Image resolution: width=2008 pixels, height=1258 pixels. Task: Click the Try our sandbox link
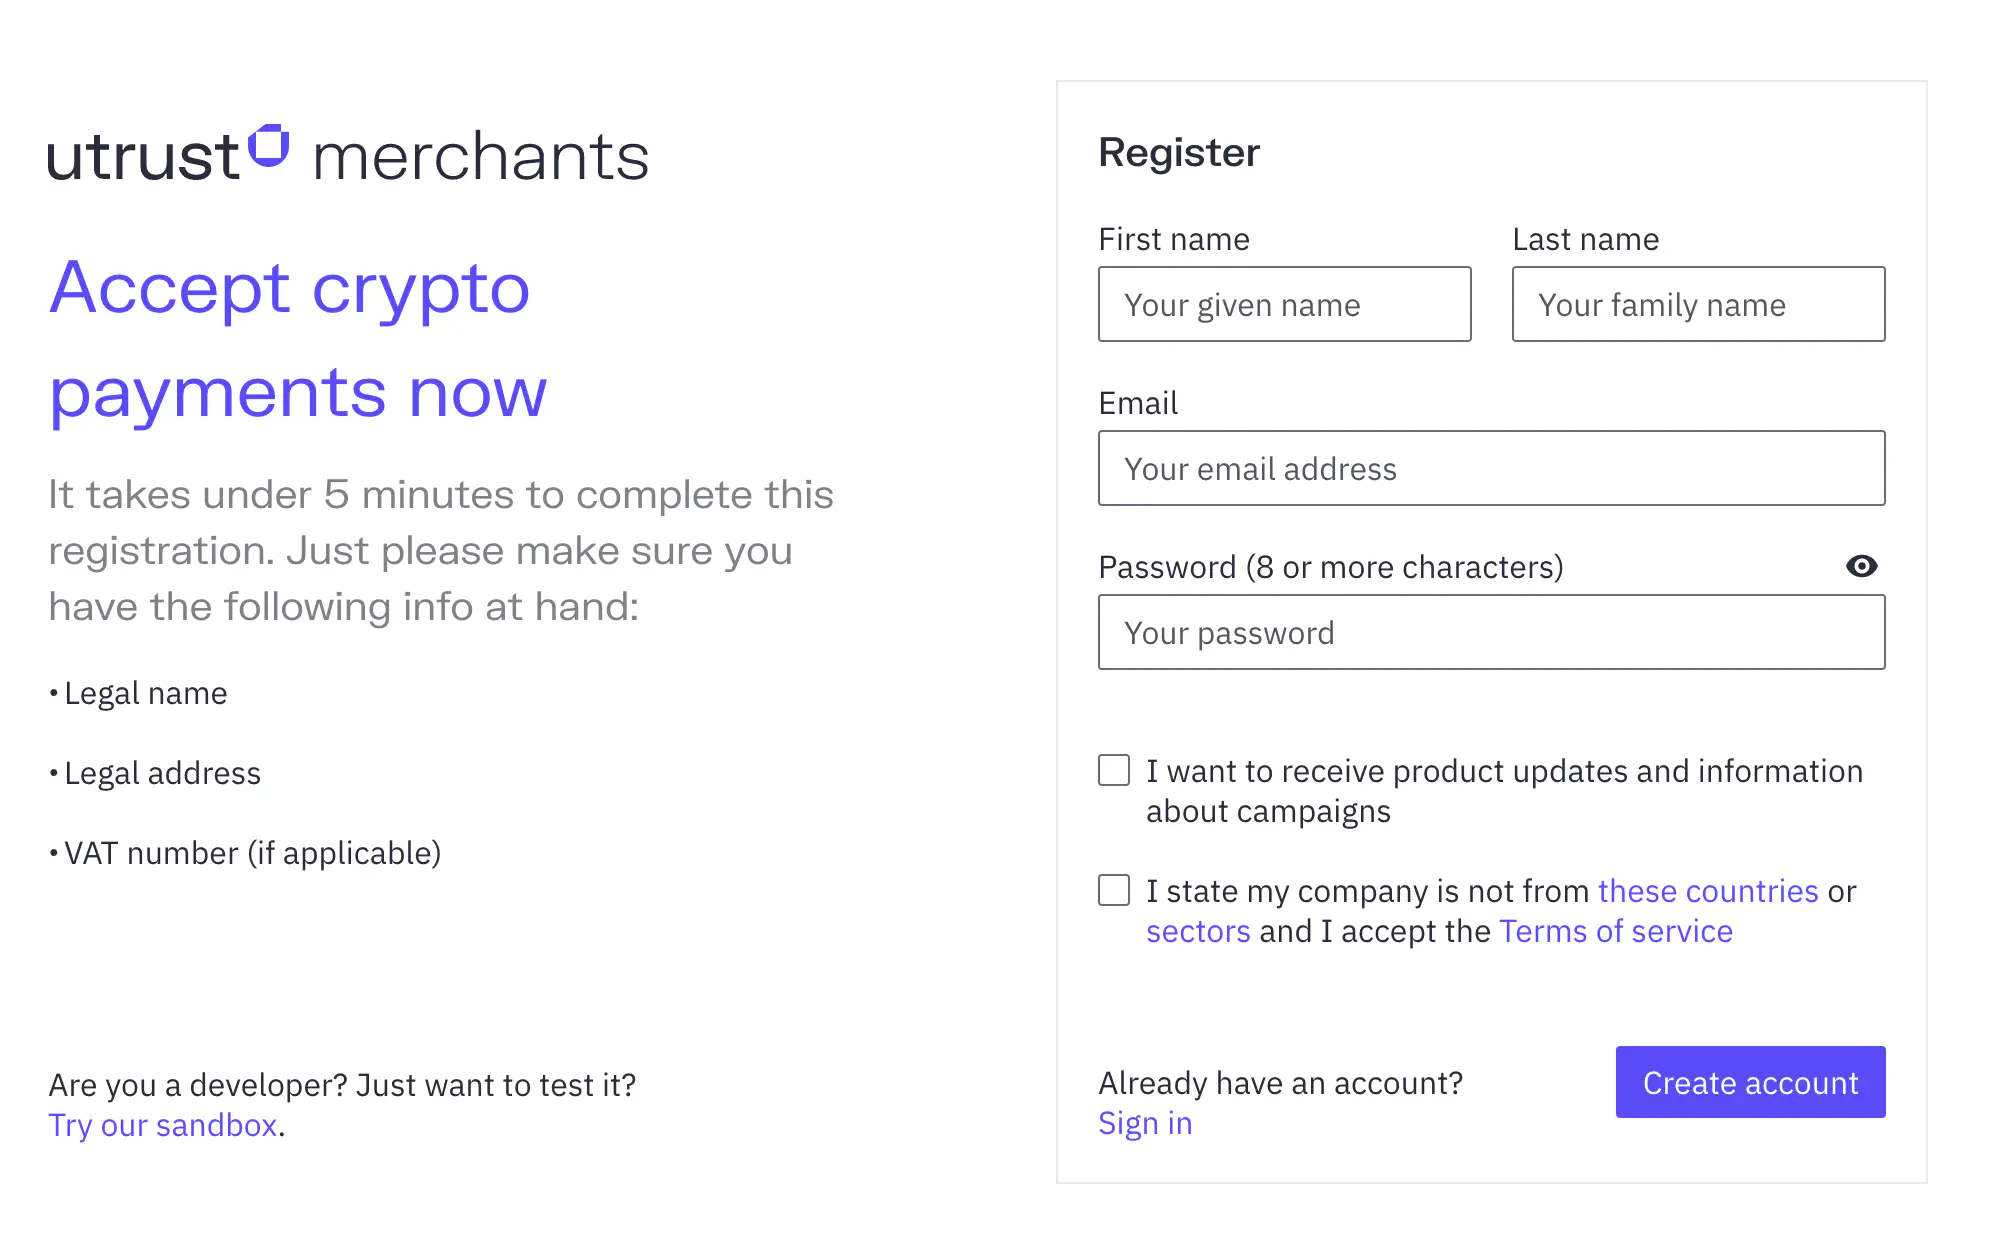pos(163,1125)
